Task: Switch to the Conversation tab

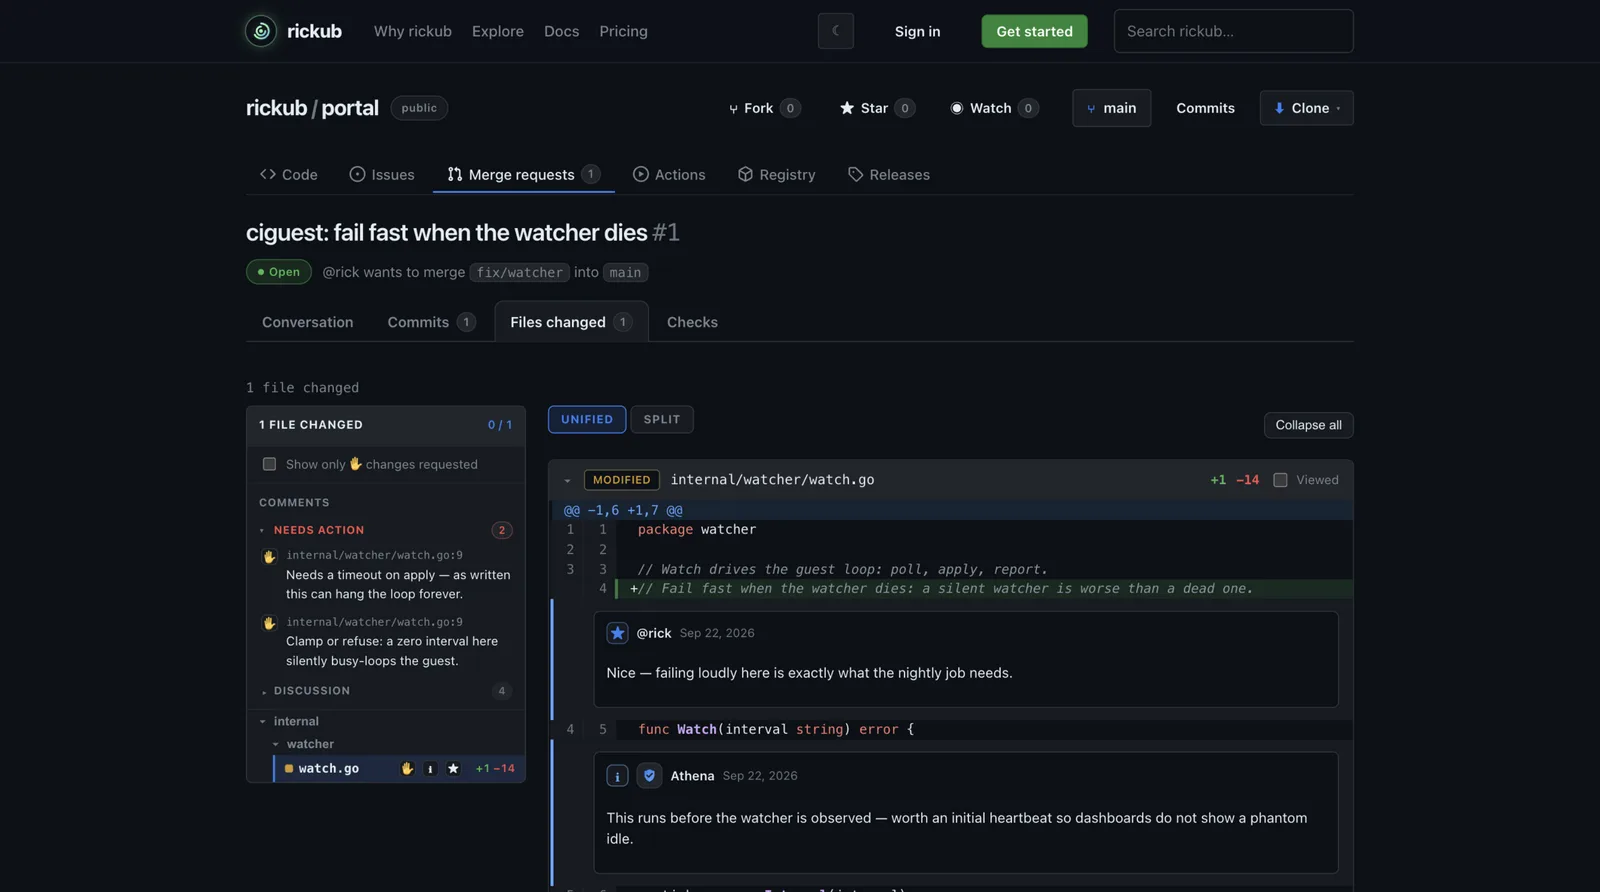Action: click(x=308, y=322)
